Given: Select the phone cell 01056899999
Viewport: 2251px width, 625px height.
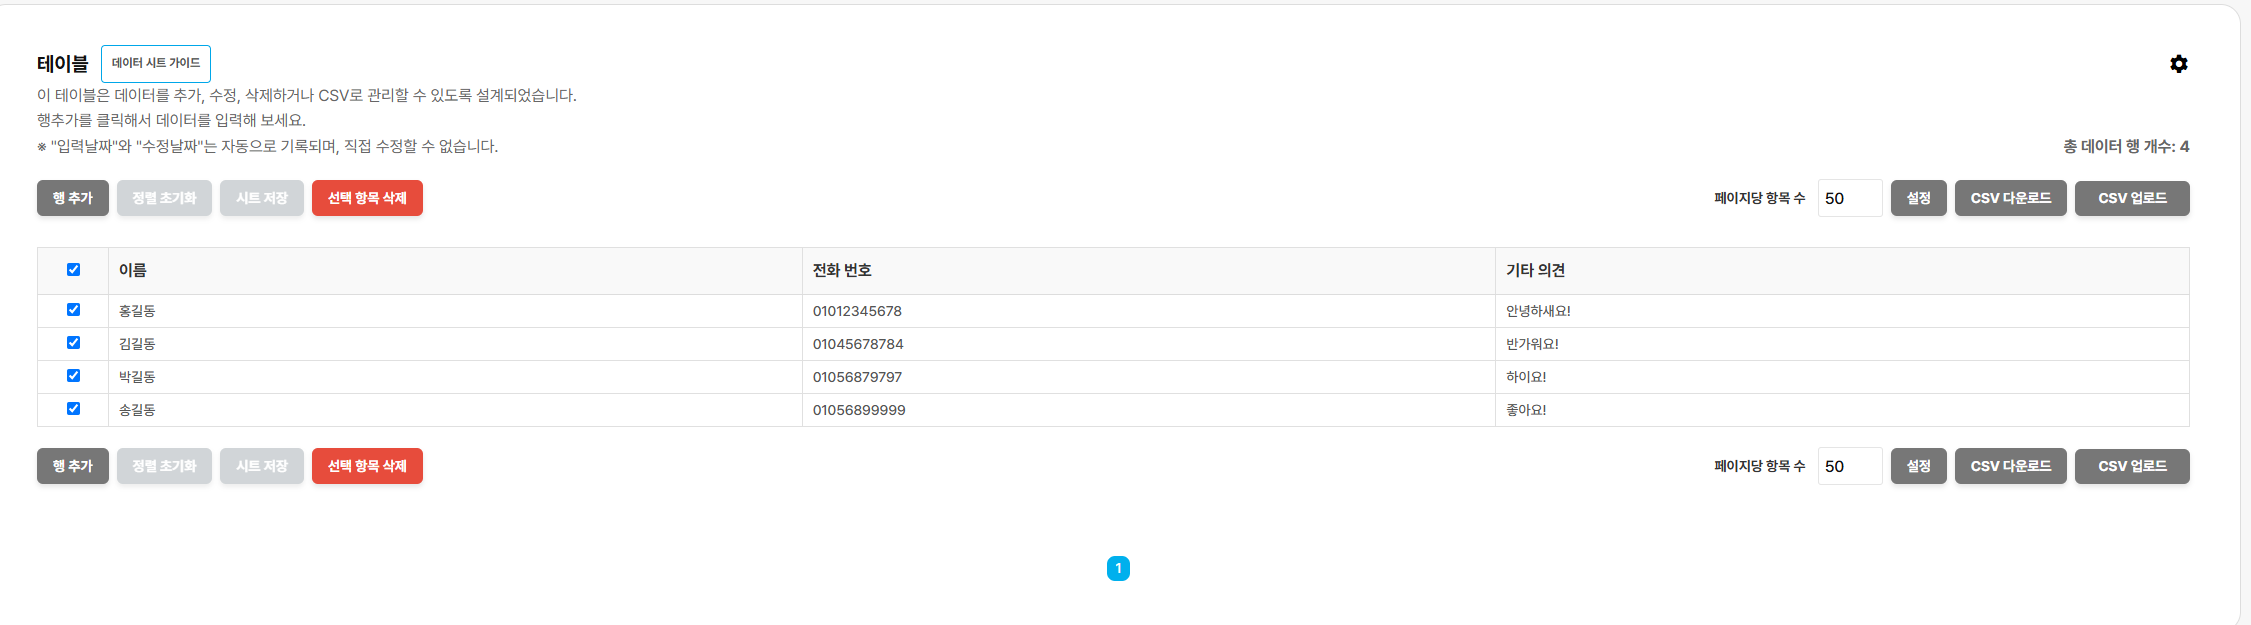Looking at the screenshot, I should (x=1149, y=410).
